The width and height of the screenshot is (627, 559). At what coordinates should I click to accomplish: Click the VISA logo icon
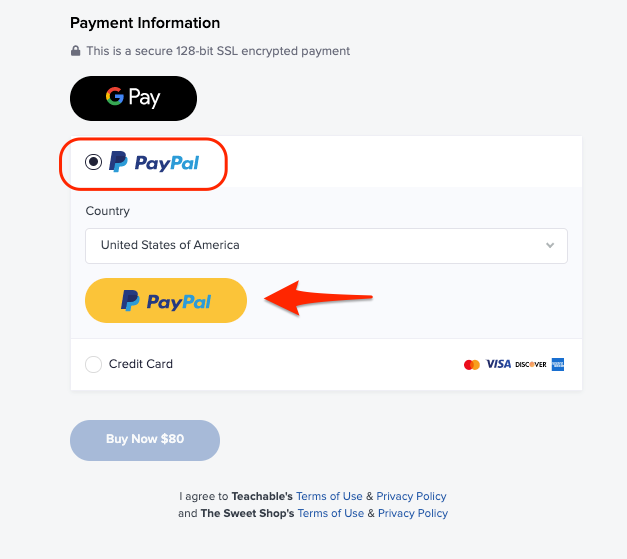point(498,364)
